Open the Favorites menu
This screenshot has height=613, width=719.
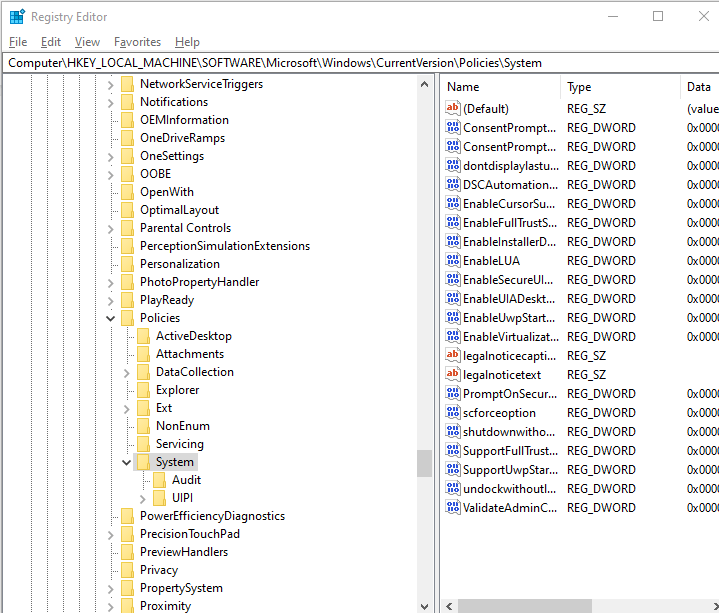pos(137,42)
